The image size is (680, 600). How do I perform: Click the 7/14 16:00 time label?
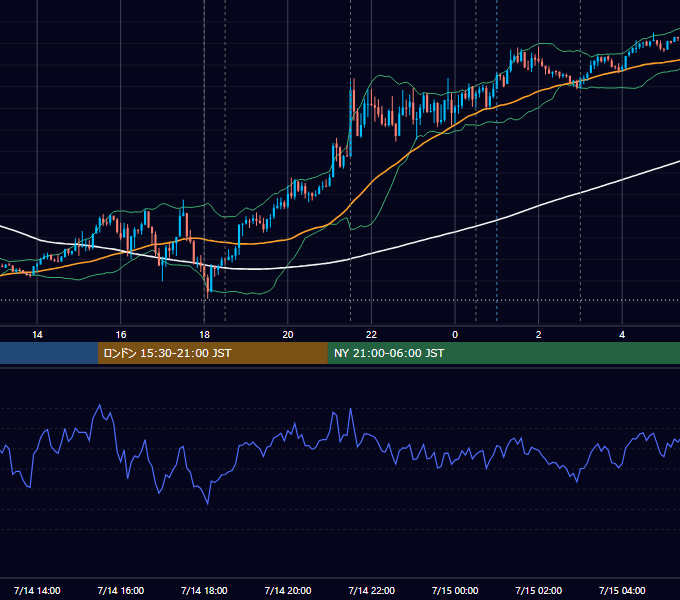(x=121, y=590)
